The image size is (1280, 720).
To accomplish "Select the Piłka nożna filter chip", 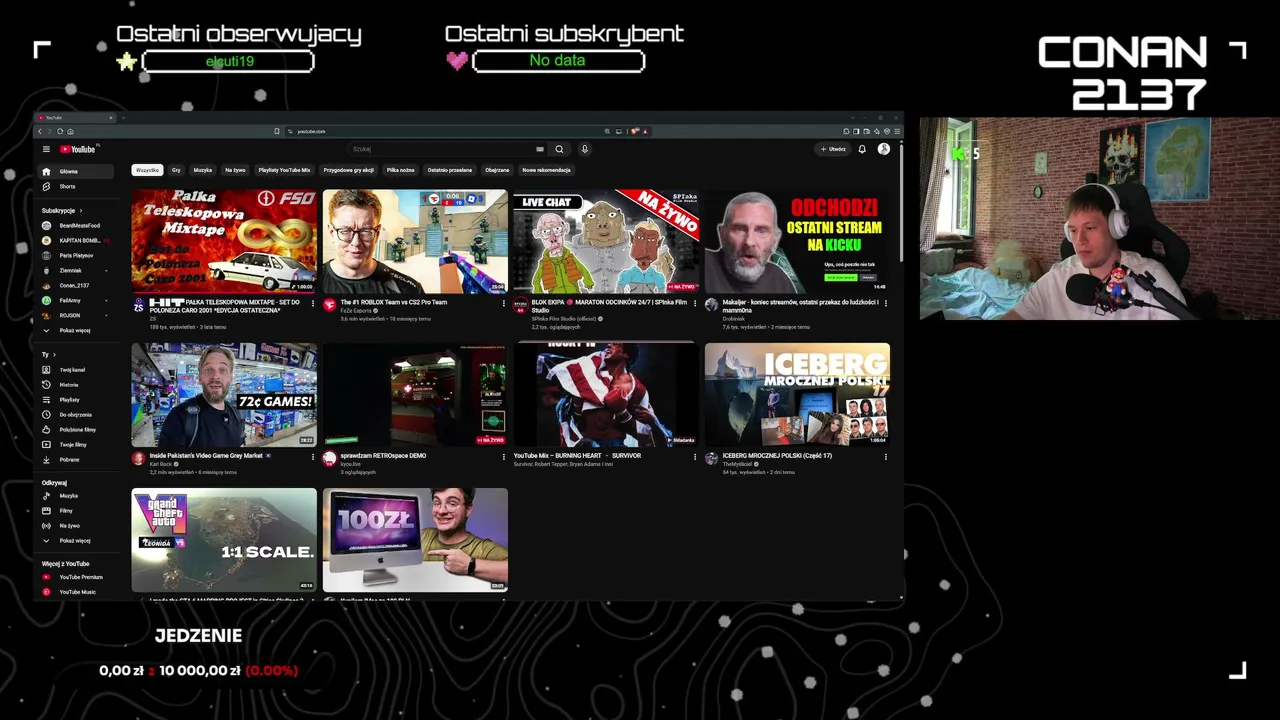I will (401, 170).
